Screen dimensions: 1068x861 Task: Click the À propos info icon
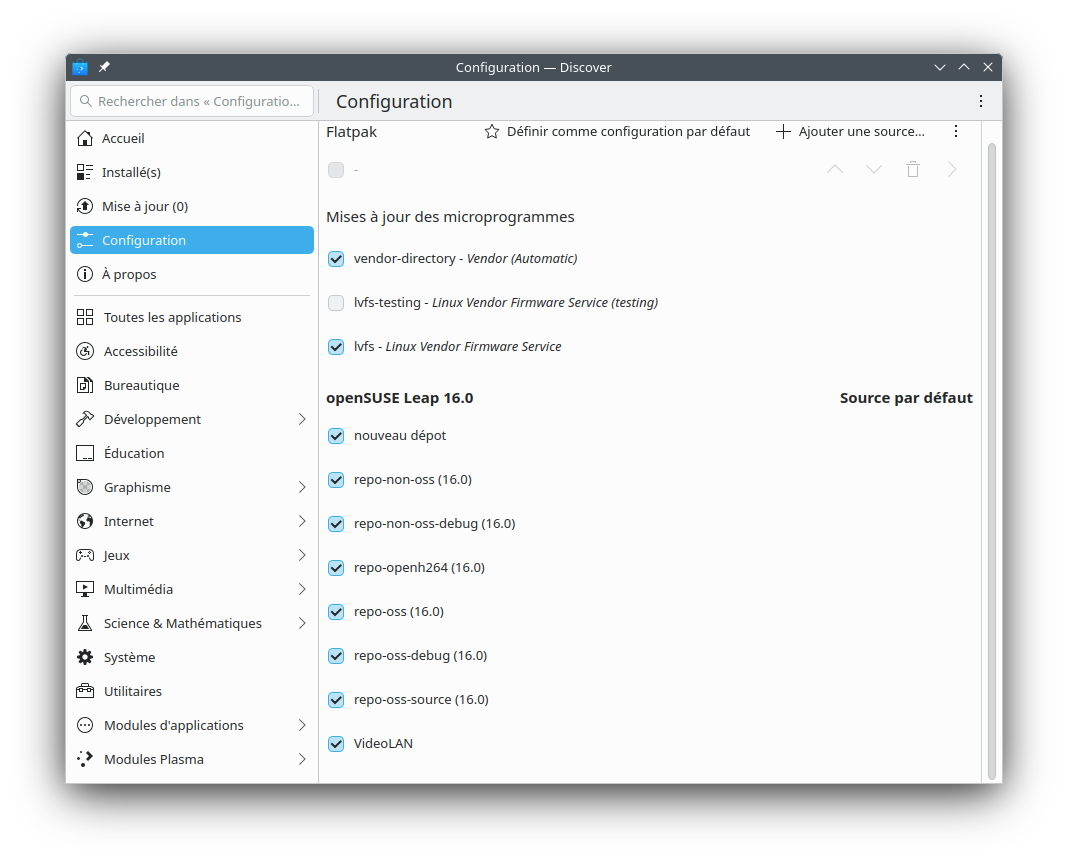(x=85, y=274)
